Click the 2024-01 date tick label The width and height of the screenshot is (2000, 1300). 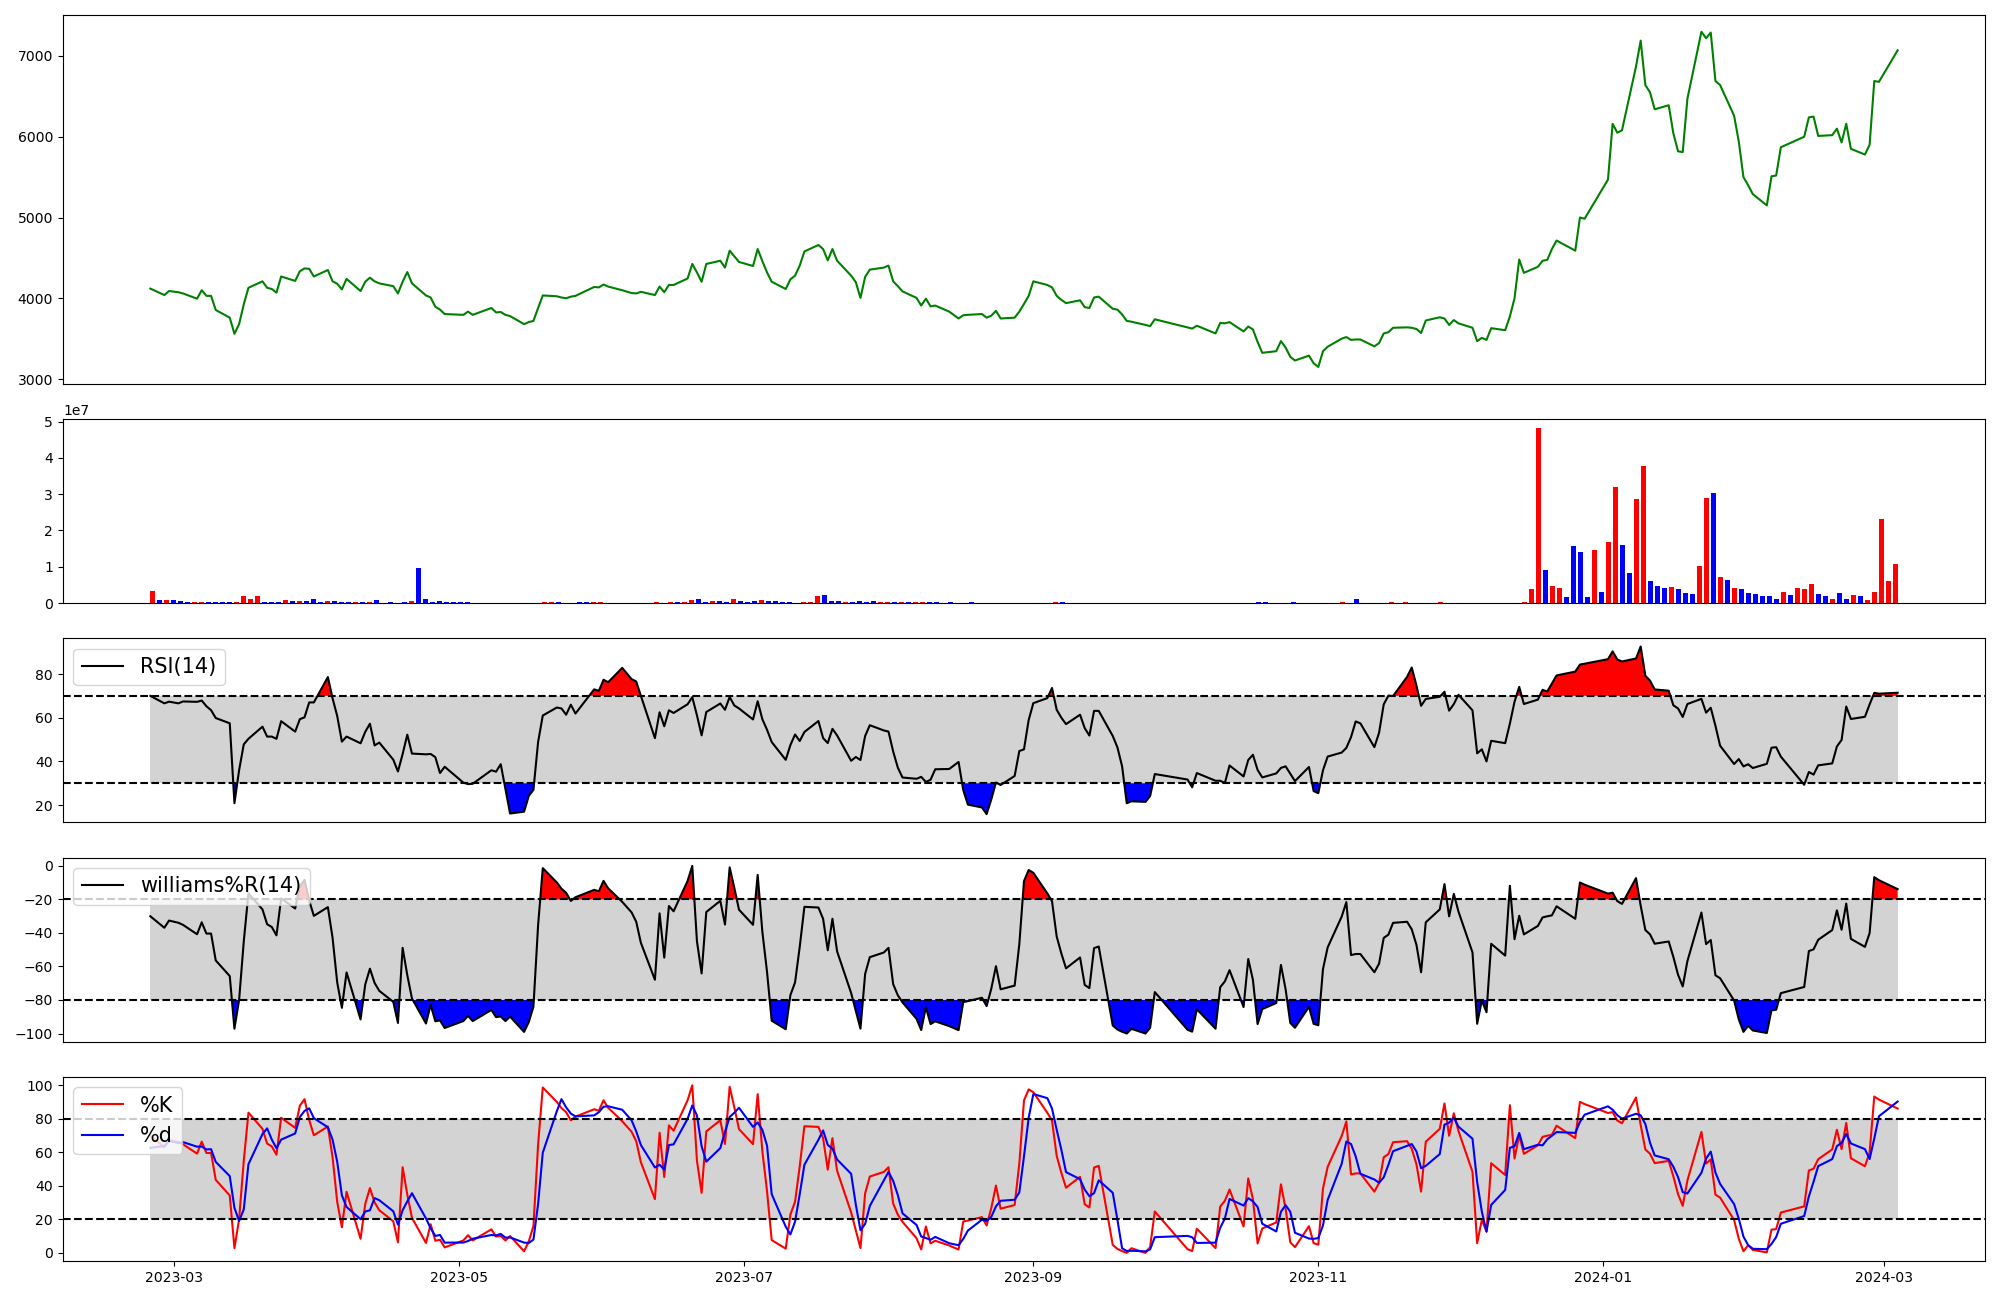(1603, 1276)
